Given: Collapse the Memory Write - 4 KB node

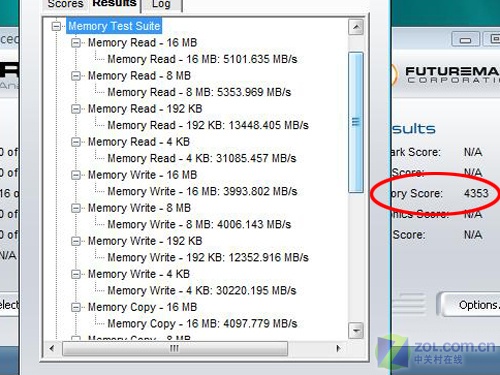Looking at the screenshot, I should coord(76,274).
